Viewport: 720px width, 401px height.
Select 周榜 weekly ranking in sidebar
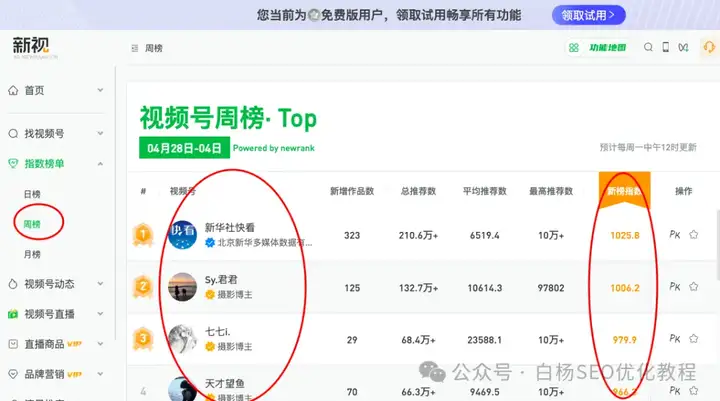pyautogui.click(x=32, y=224)
